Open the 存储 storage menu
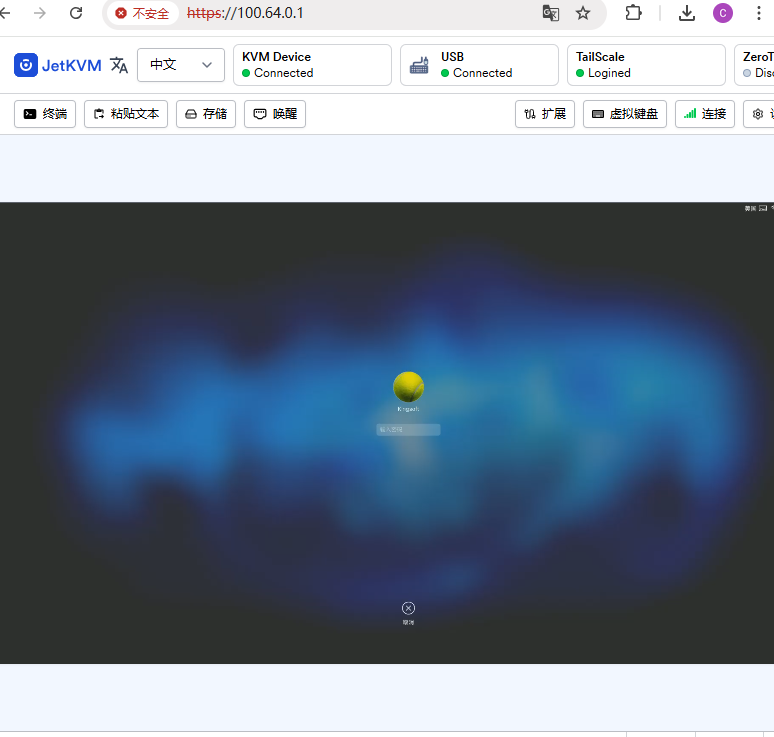 pos(206,114)
